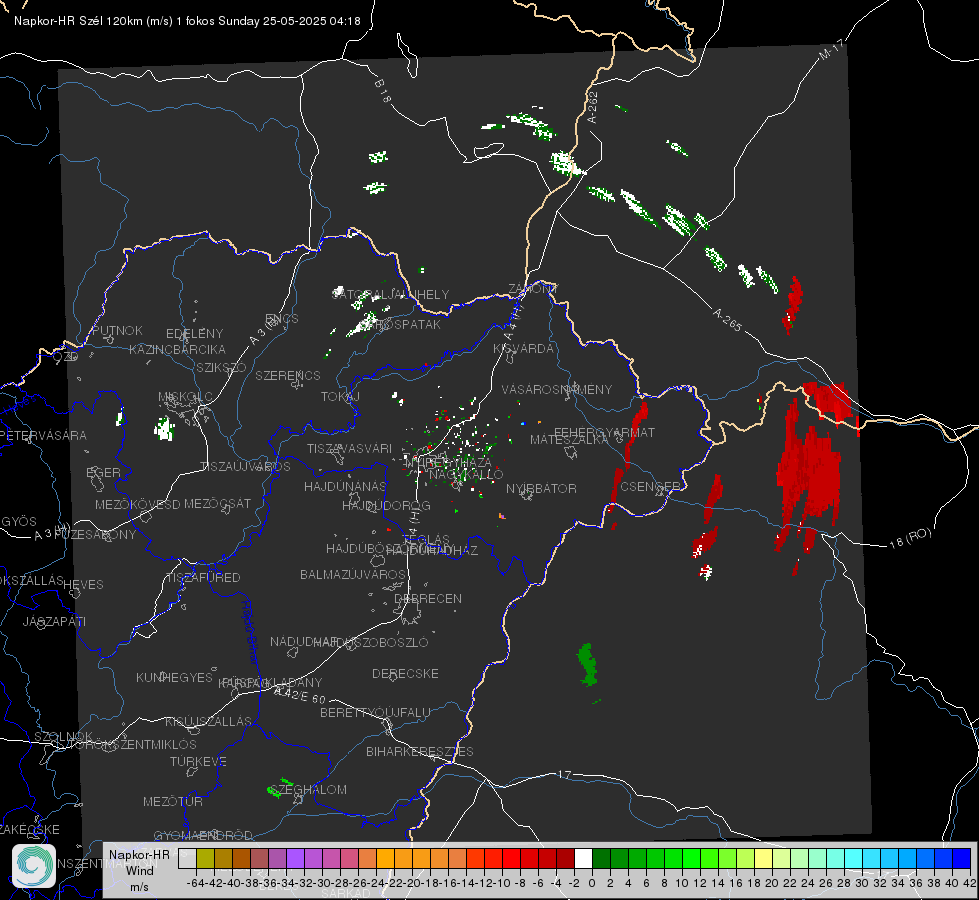Click the BERETTYÓÚJFALU label
This screenshot has width=979, height=900.
coord(375,712)
